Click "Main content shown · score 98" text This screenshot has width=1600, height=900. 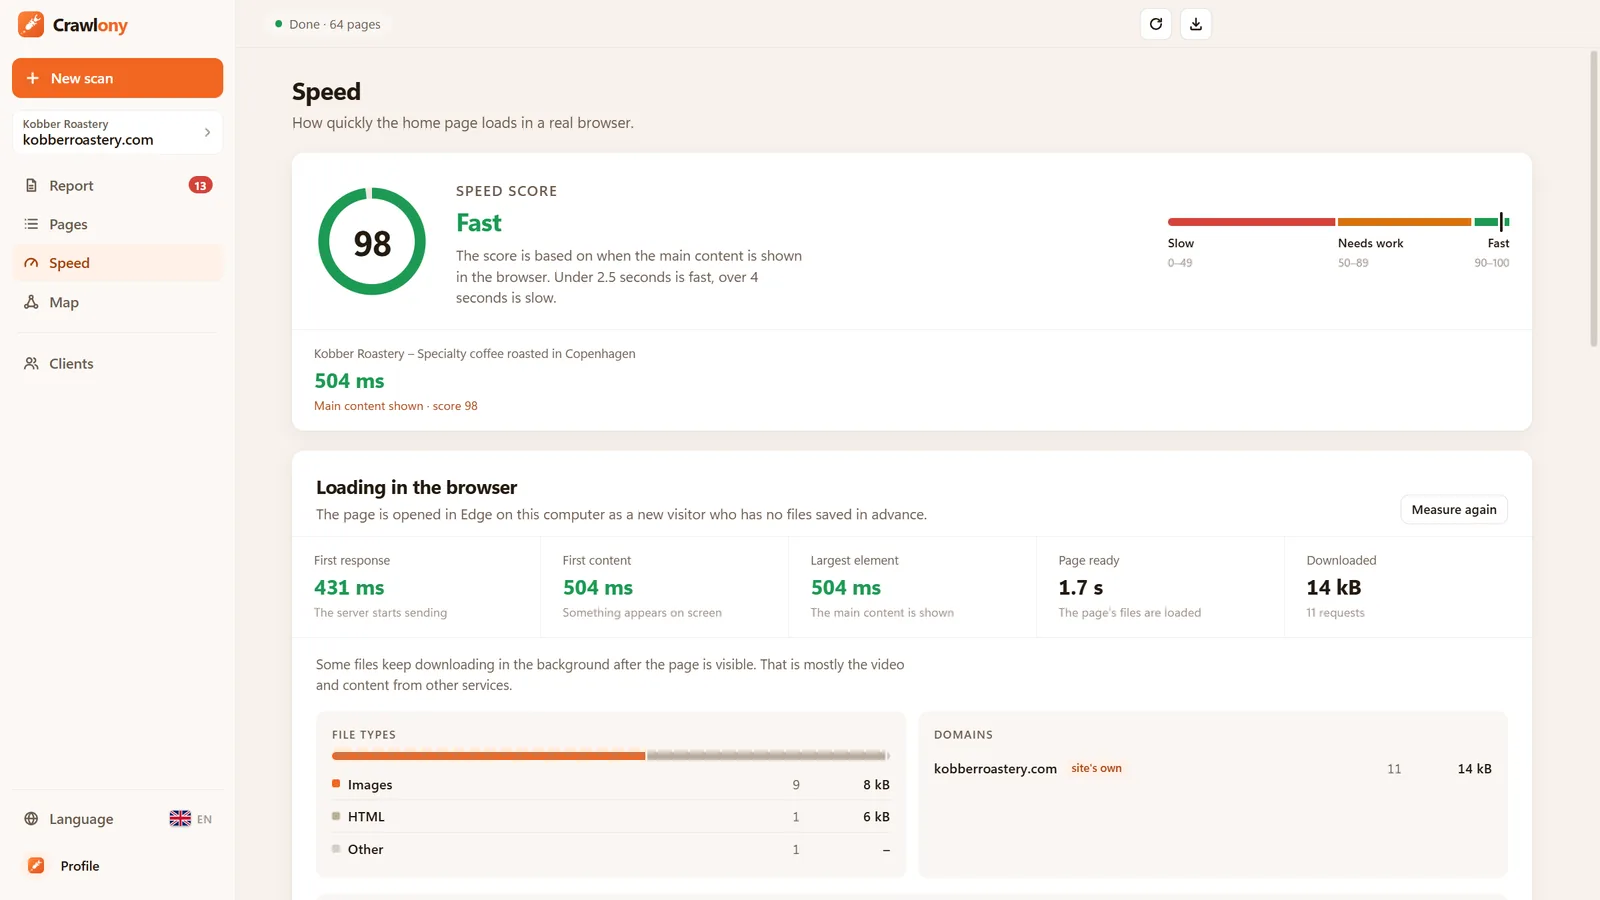pos(396,406)
